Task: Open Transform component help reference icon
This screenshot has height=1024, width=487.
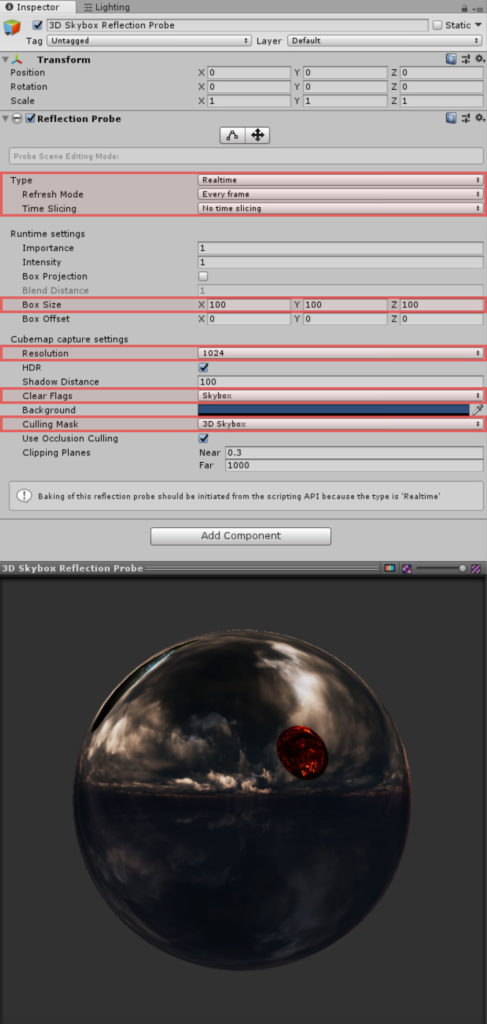Action: [451, 59]
